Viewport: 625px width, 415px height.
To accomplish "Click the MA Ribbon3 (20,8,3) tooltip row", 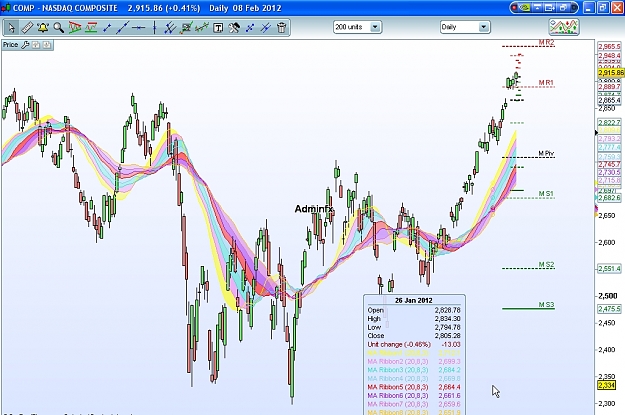I will tap(414, 370).
